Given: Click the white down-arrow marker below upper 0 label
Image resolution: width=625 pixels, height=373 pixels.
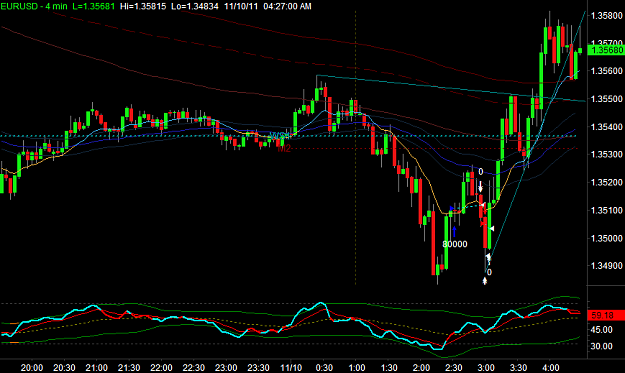Looking at the screenshot, I should pos(481,186).
